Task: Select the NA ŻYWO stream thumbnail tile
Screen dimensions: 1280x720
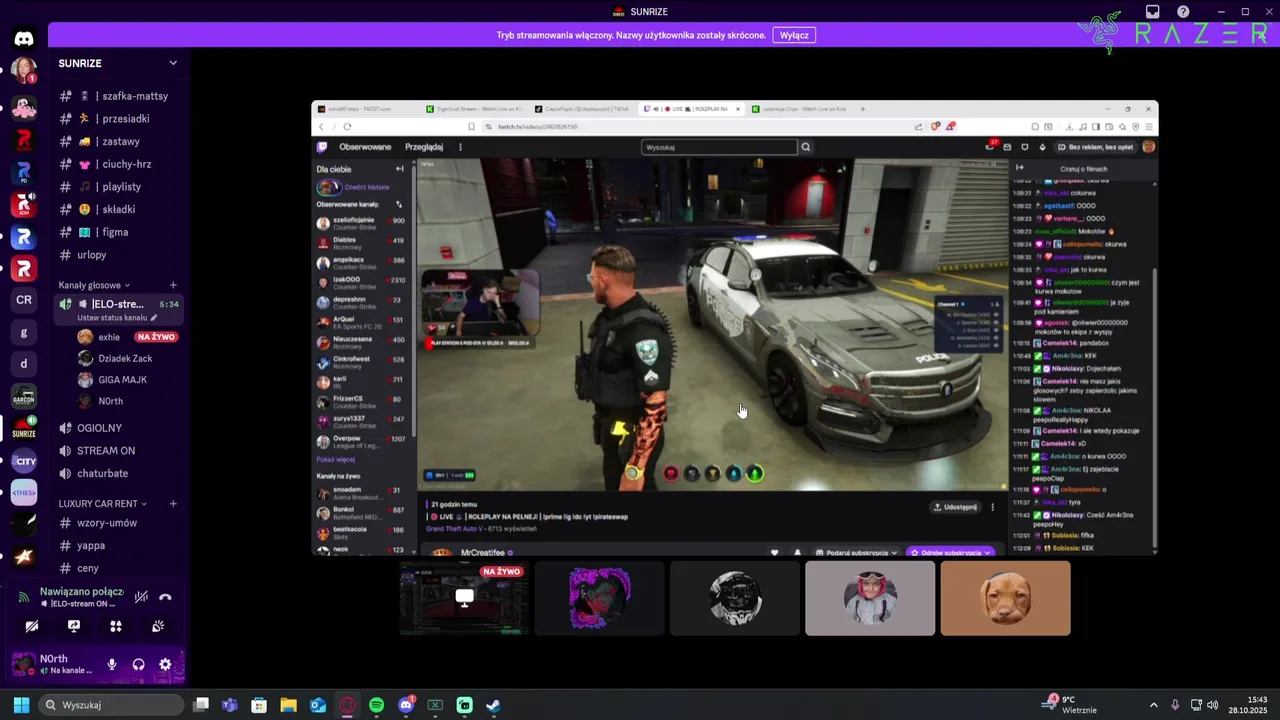Action: 464,598
